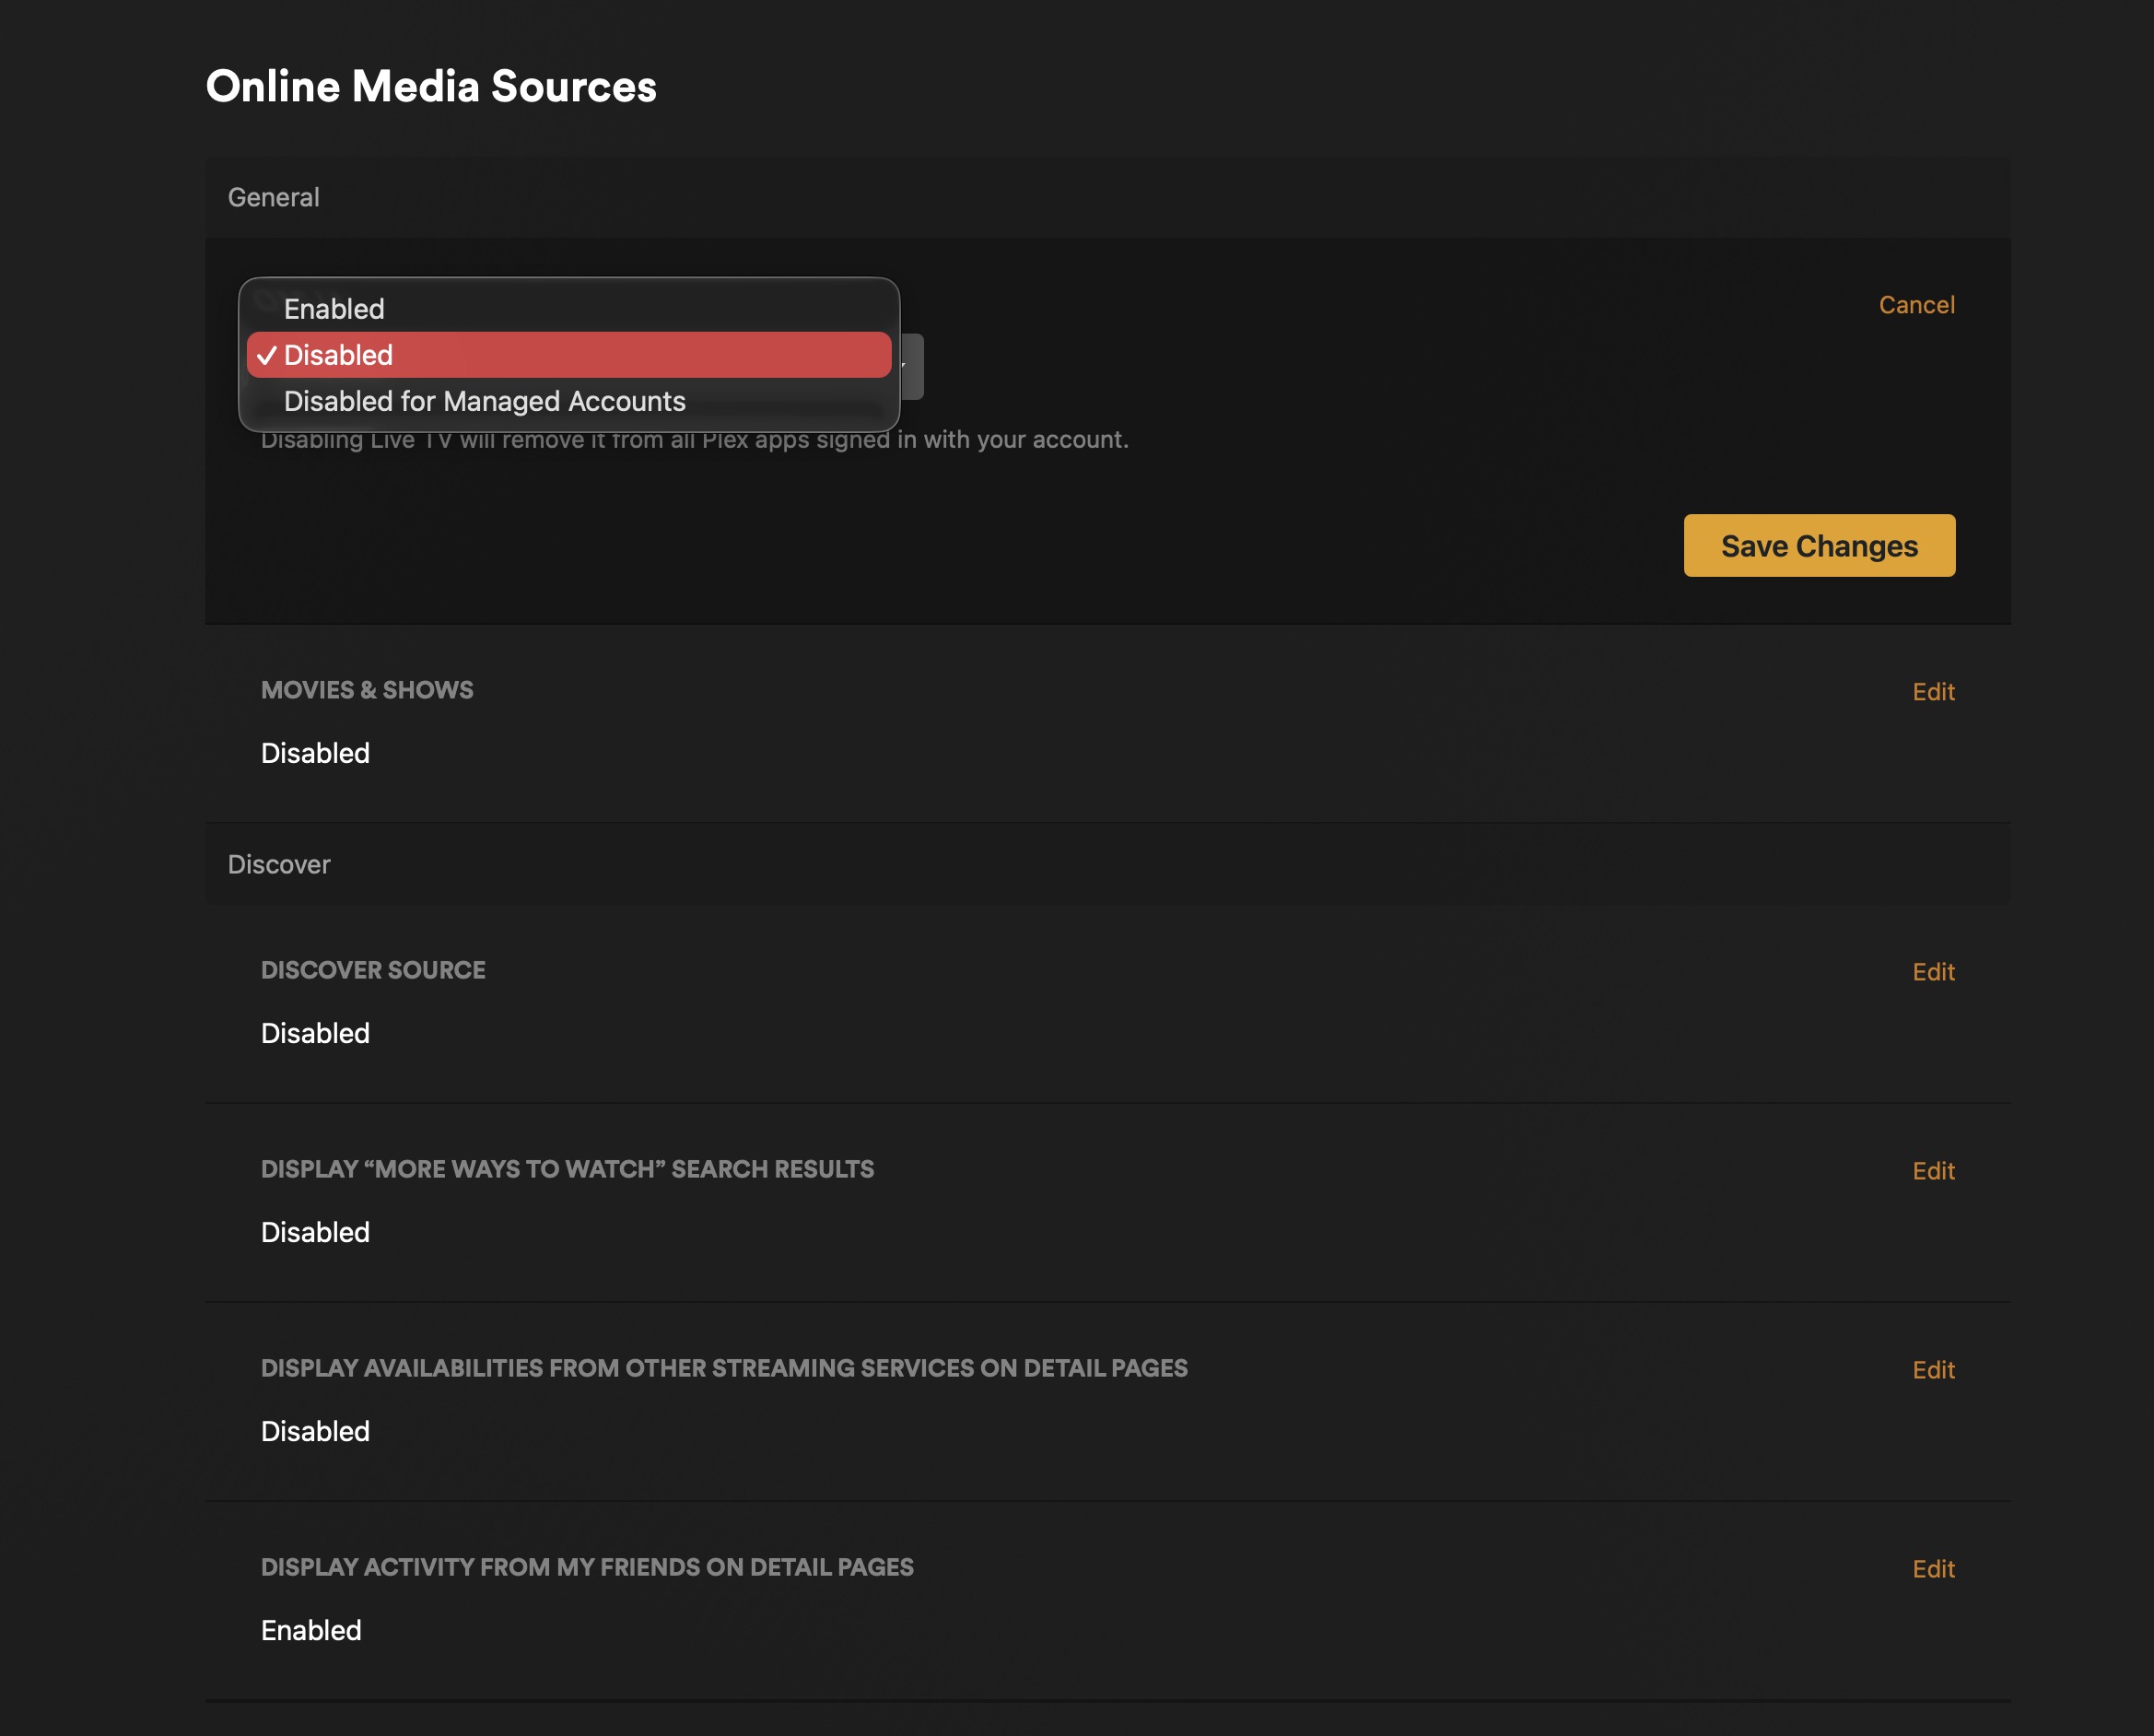Click the Online Media Sources page title

coord(431,86)
